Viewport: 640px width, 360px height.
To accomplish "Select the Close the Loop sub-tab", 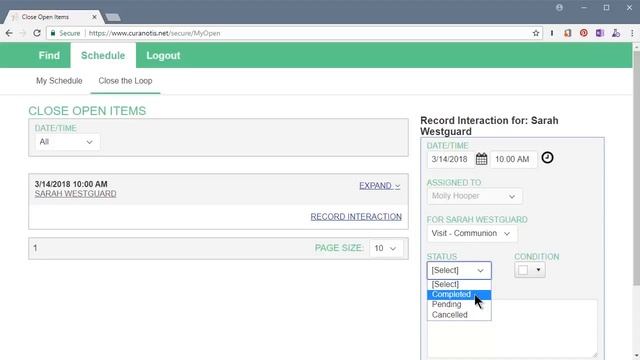I will tap(125, 81).
